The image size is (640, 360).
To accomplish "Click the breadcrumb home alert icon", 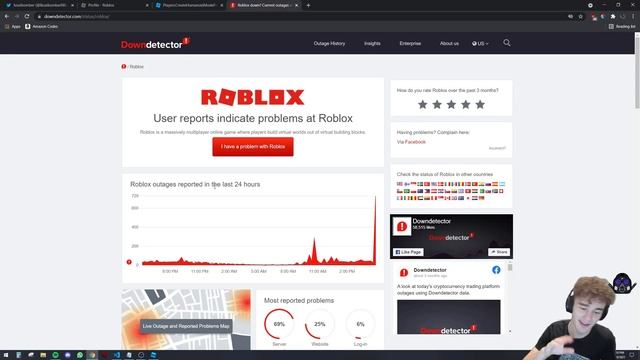I will point(124,66).
